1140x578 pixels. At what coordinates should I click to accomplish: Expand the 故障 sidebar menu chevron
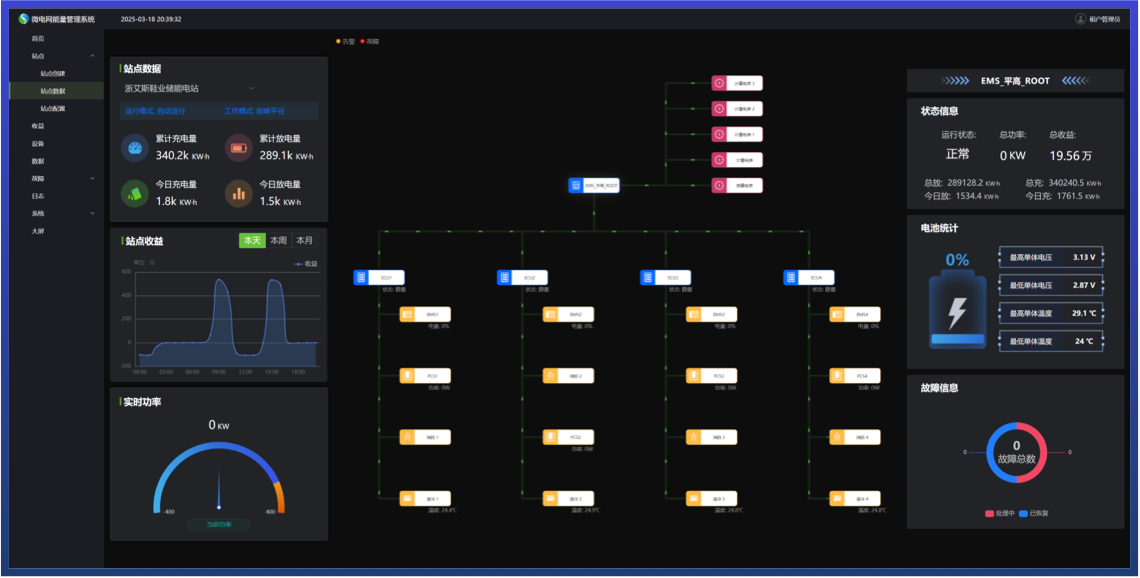coord(92,178)
